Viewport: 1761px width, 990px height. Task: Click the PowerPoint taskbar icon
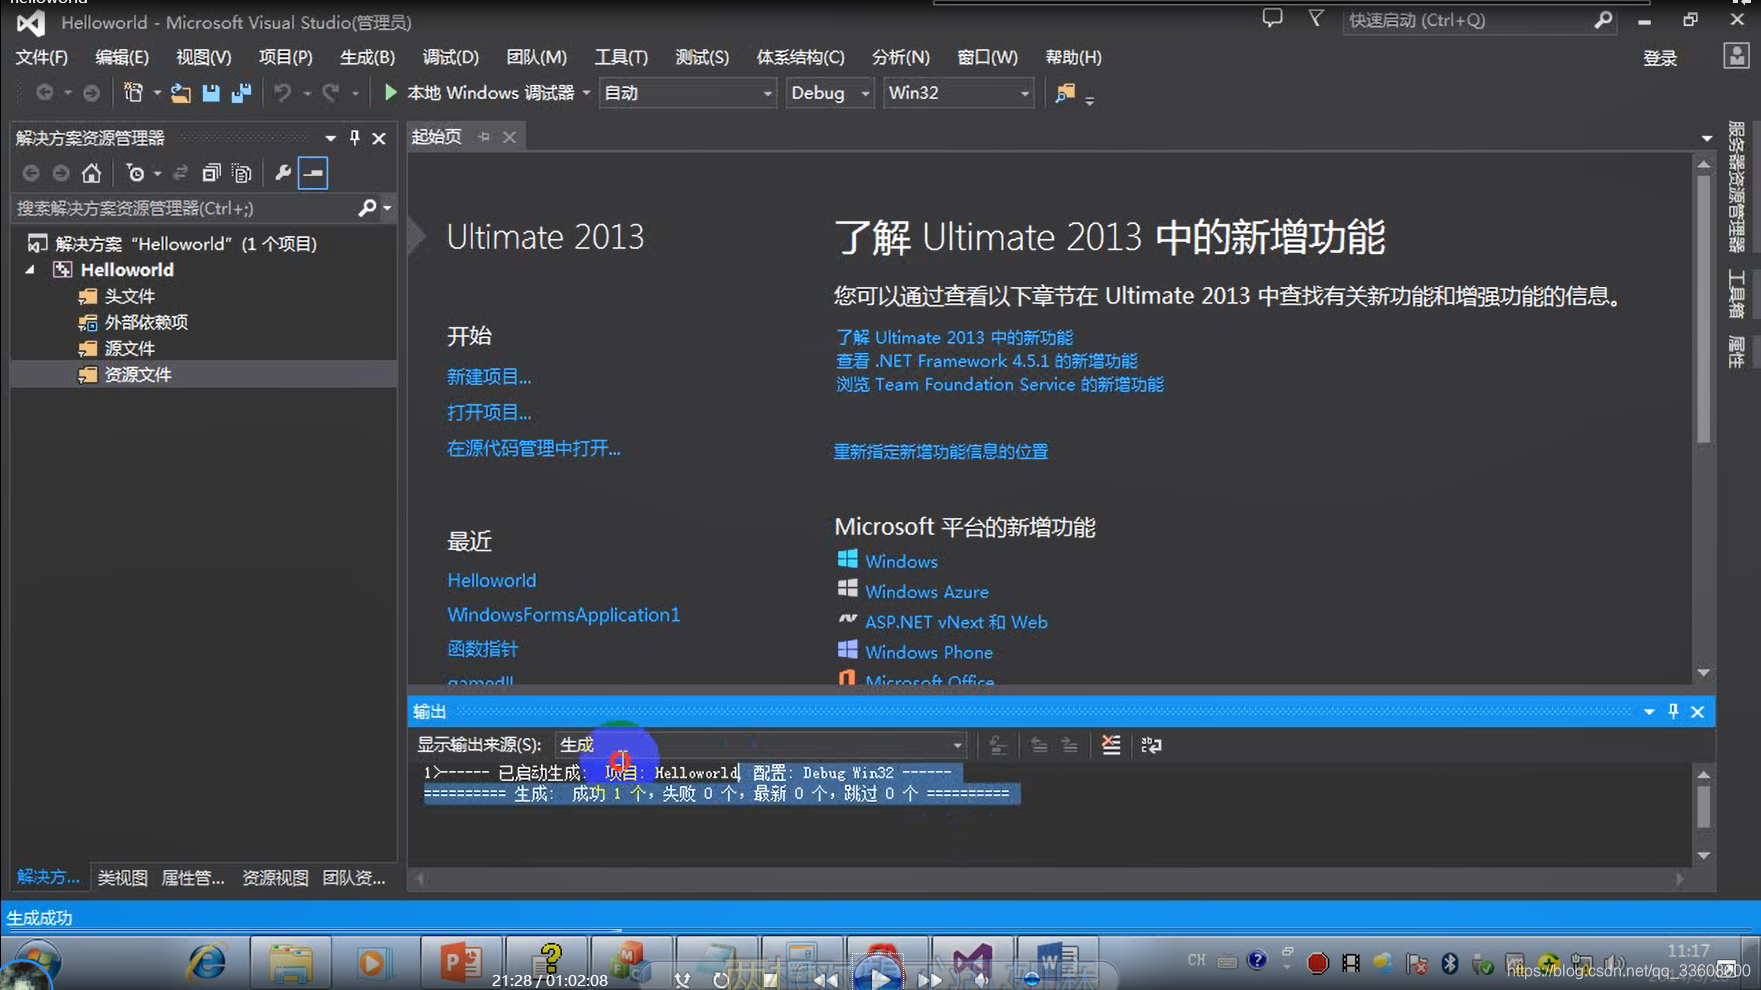pyautogui.click(x=460, y=962)
